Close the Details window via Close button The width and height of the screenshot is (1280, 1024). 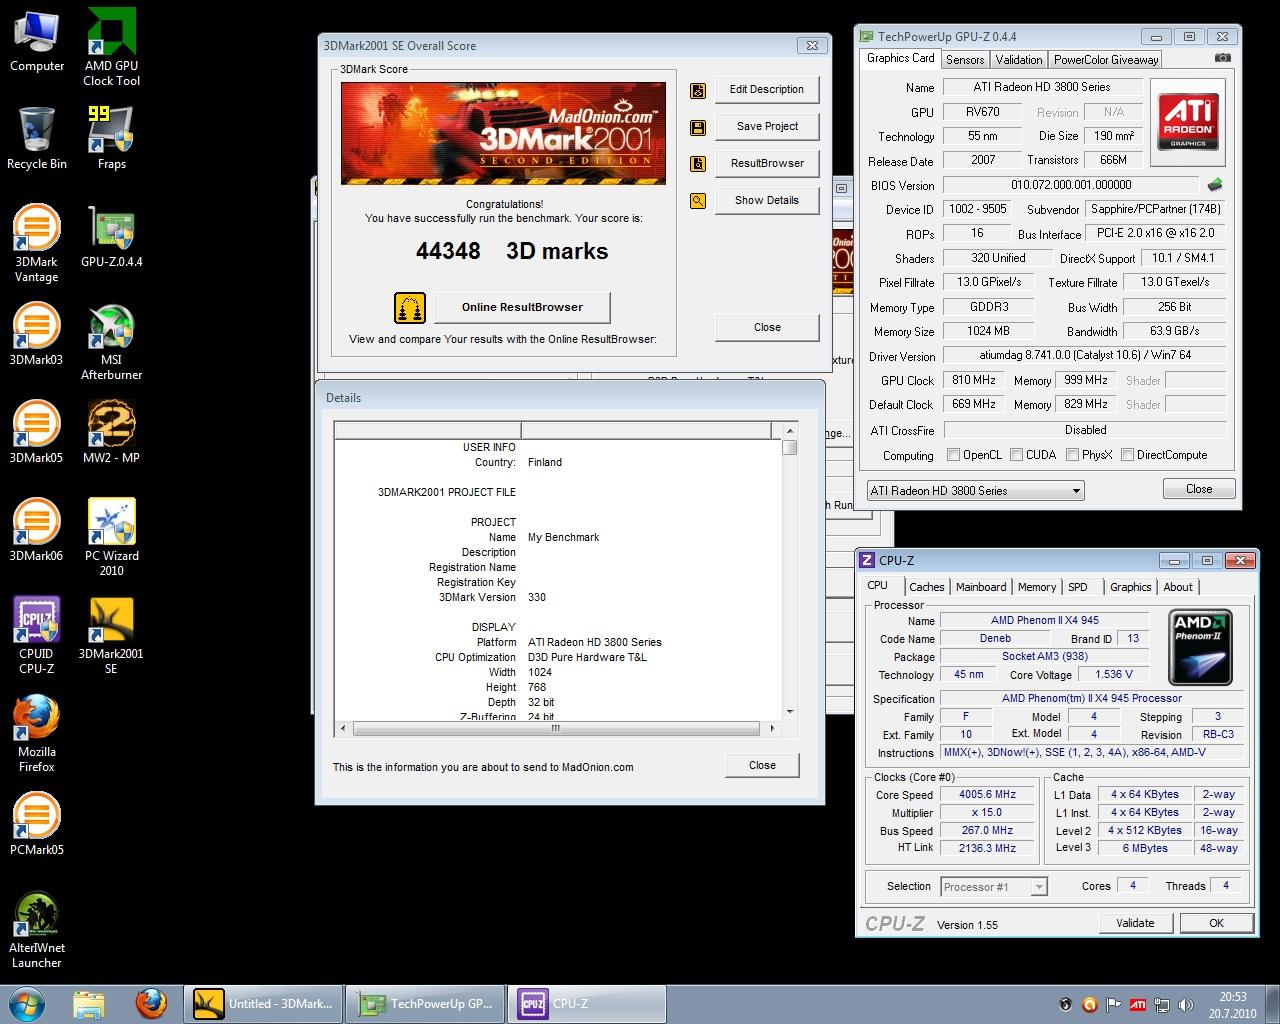tap(762, 766)
